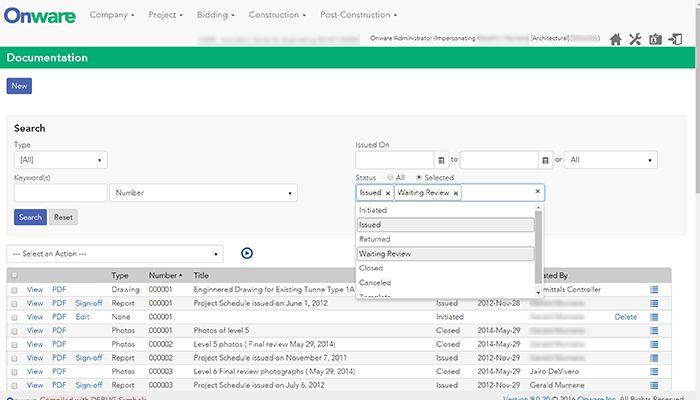Viewport: 700px width, 400px height.
Task: Open list icon for June 1, 2012 schedule row
Action: [x=654, y=304]
